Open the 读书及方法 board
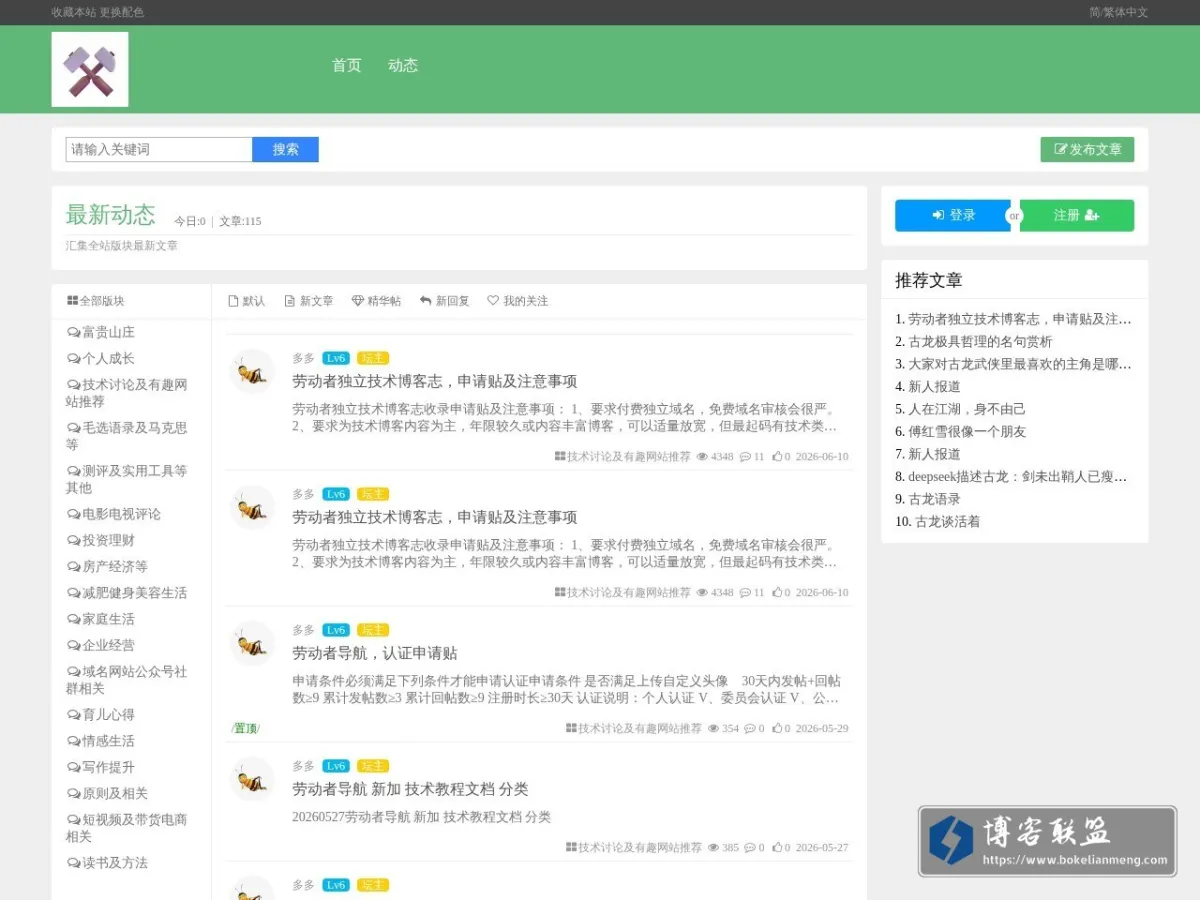Image resolution: width=1200 pixels, height=900 pixels. pos(107,863)
